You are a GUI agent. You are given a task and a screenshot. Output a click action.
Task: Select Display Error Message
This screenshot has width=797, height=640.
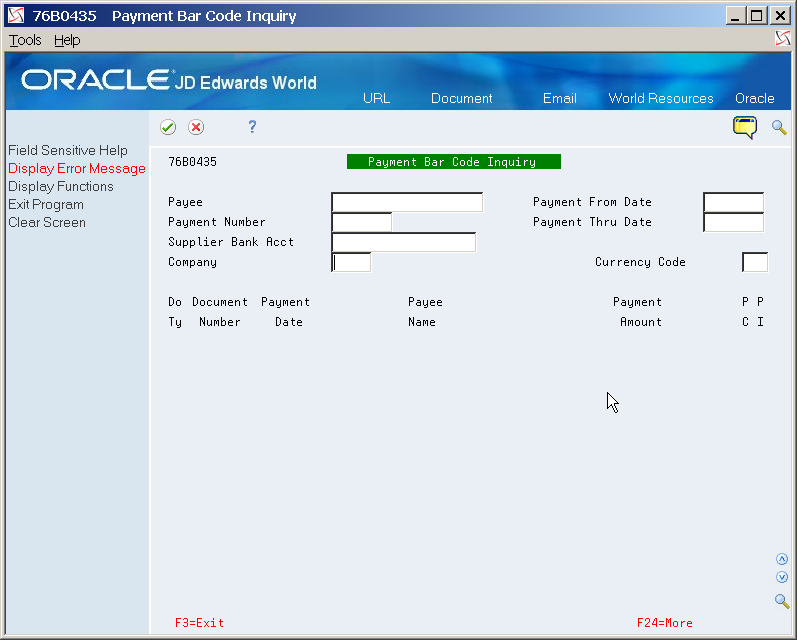click(77, 168)
